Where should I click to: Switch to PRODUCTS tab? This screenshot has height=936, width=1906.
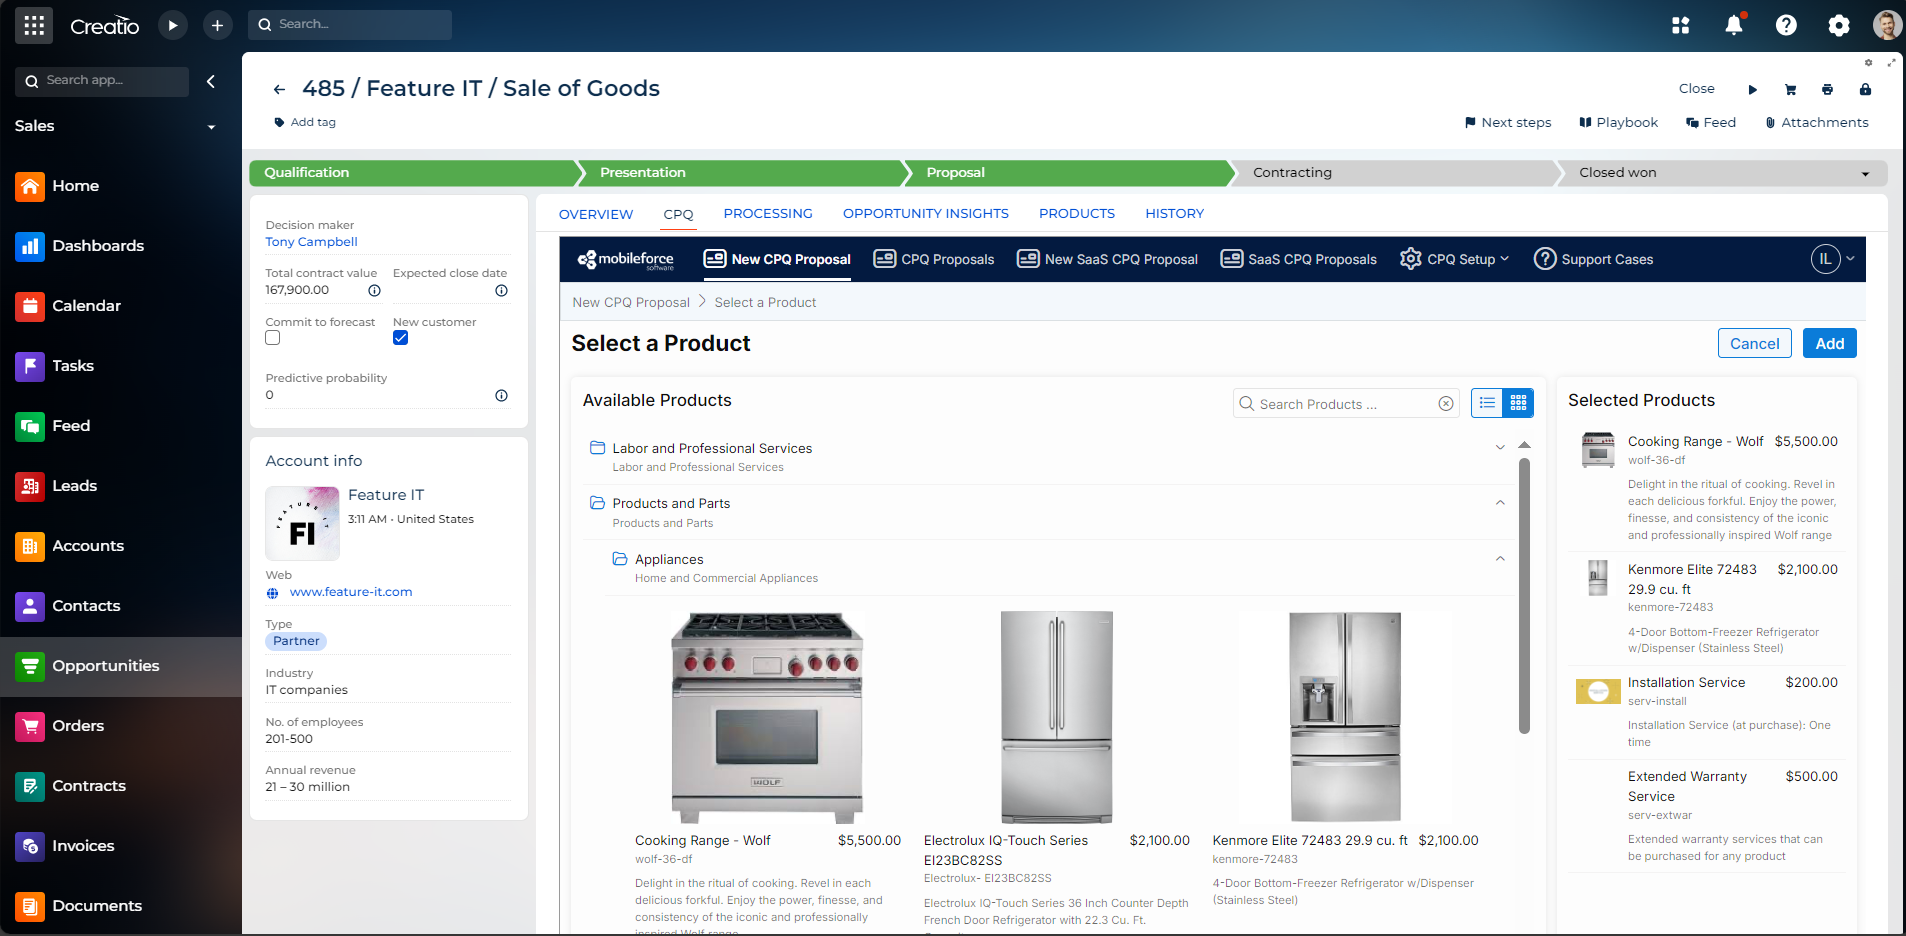[x=1077, y=214]
